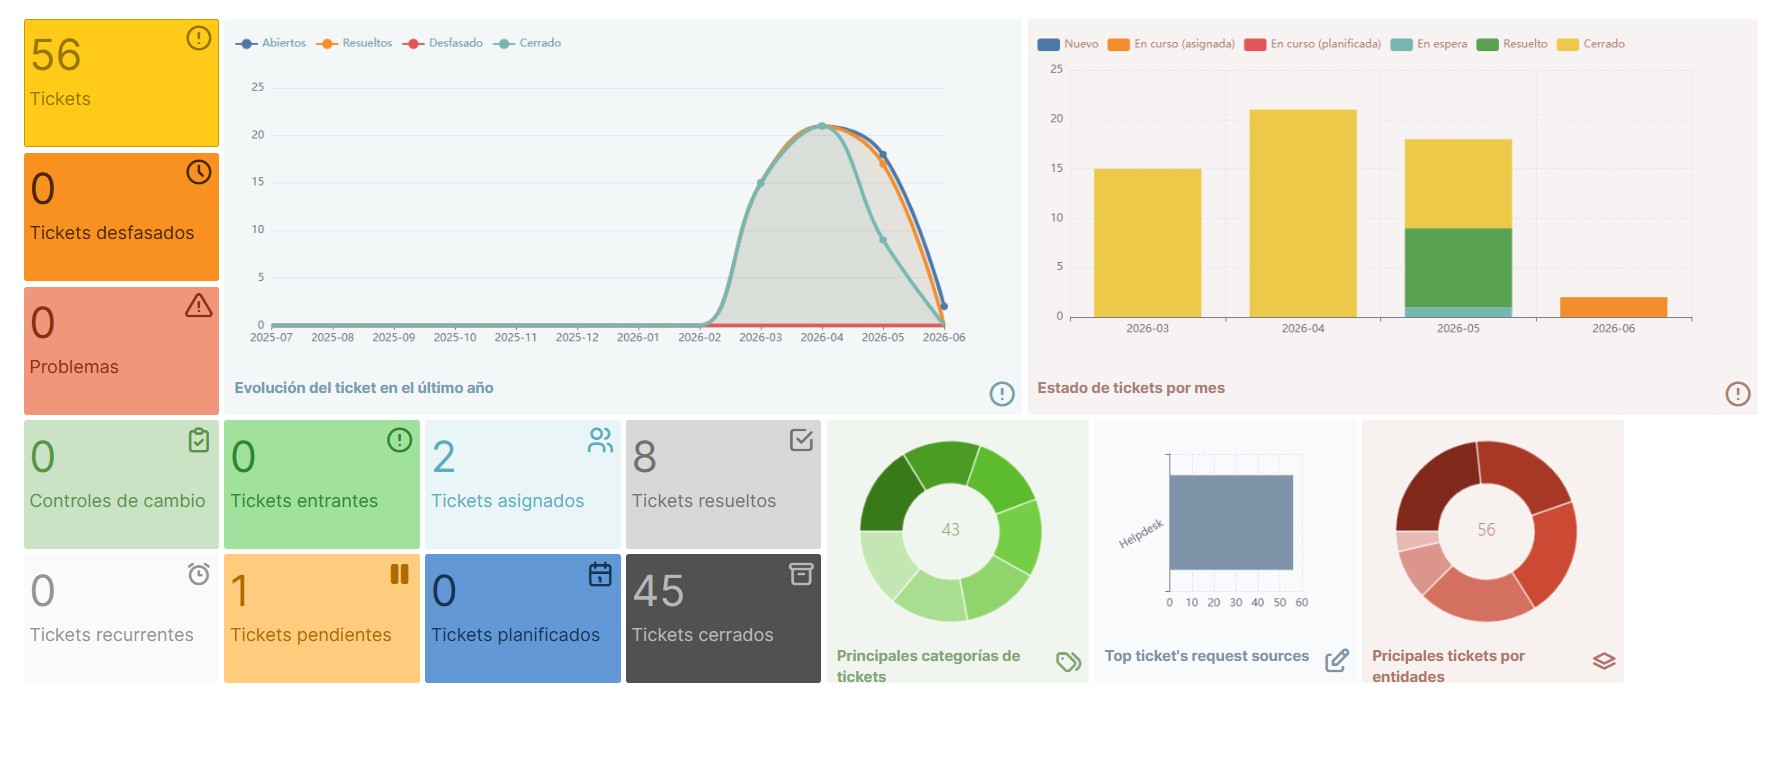Click the warning triangle icon on the Problemas card
This screenshot has width=1788, height=757.
[199, 305]
